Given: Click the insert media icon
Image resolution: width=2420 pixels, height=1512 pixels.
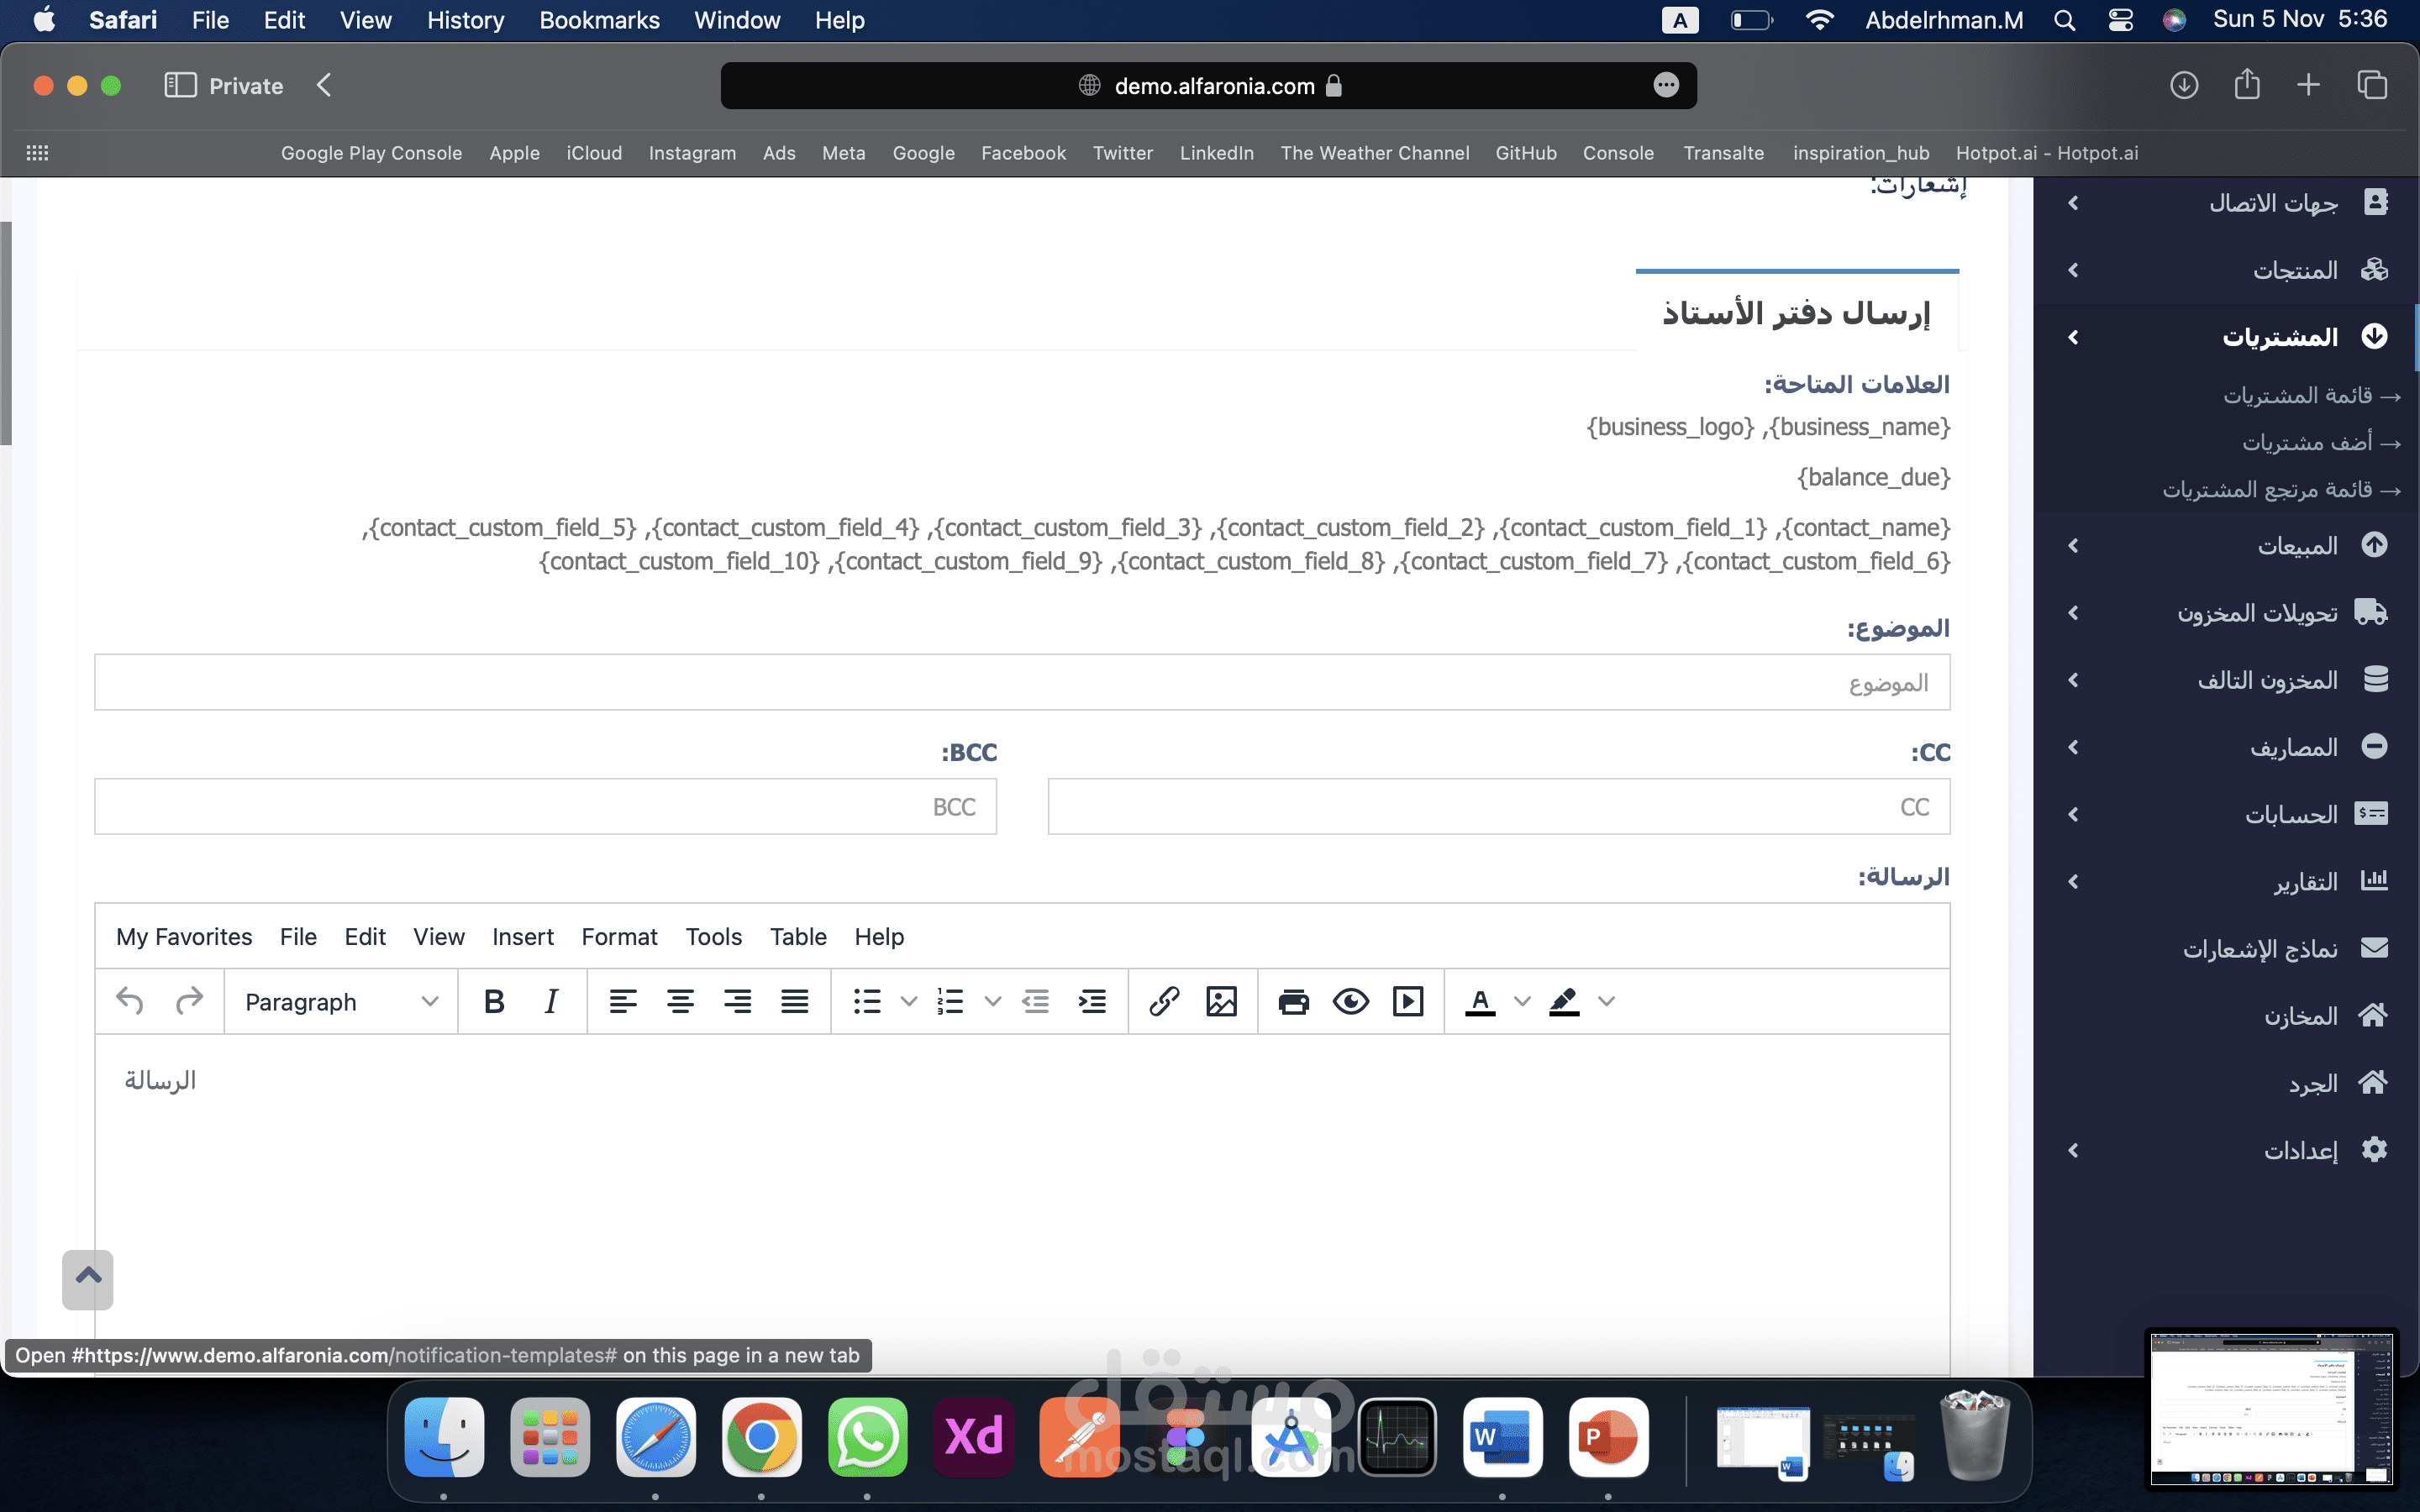Looking at the screenshot, I should point(1408,1001).
